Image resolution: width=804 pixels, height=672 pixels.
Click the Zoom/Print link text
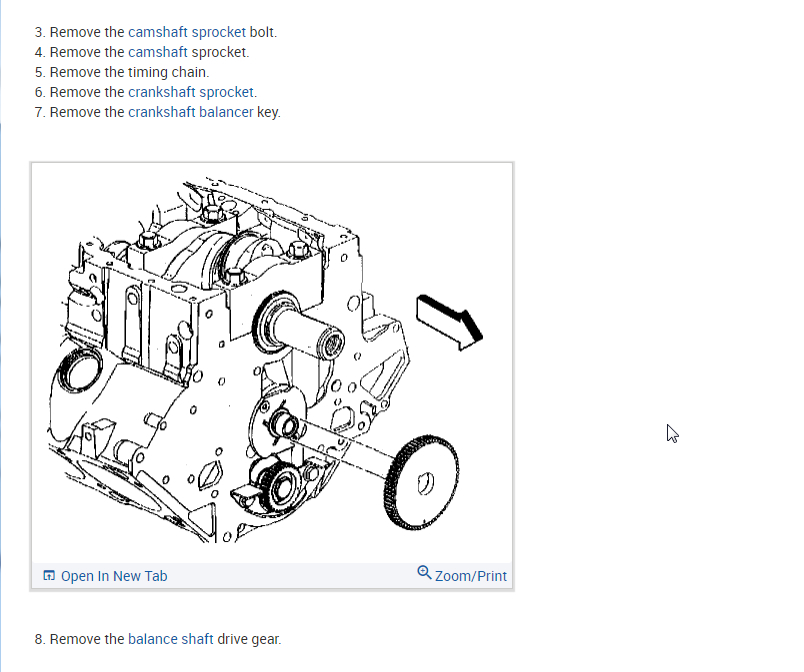[471, 576]
